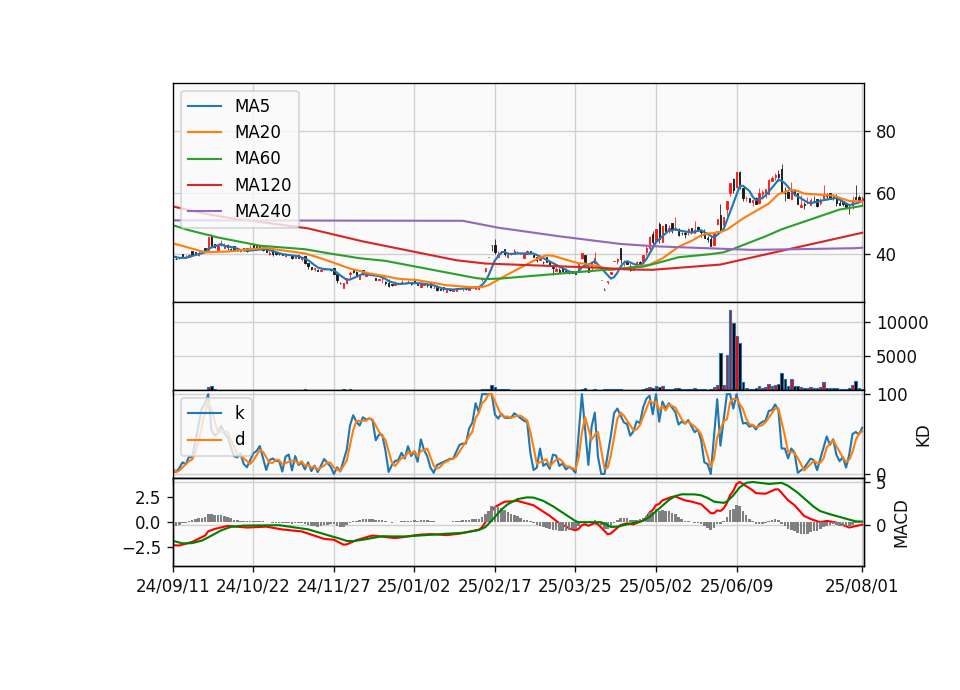Click the MA5 legend label

(x=252, y=106)
